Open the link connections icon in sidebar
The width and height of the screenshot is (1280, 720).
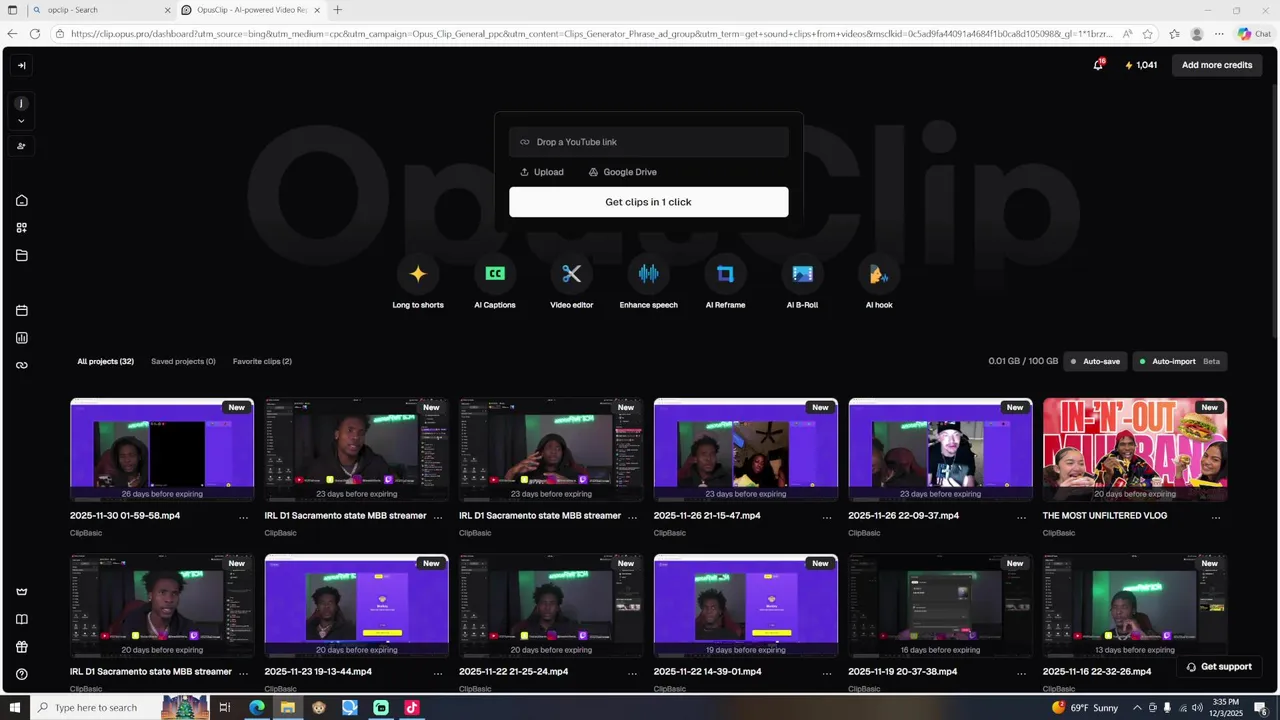[x=22, y=365]
